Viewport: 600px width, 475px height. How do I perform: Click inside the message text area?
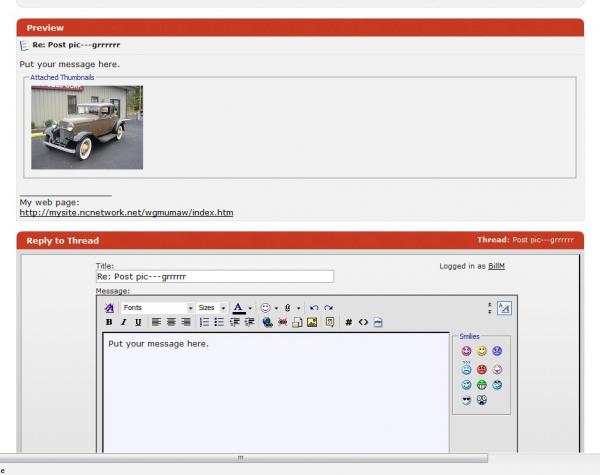pyautogui.click(x=276, y=393)
